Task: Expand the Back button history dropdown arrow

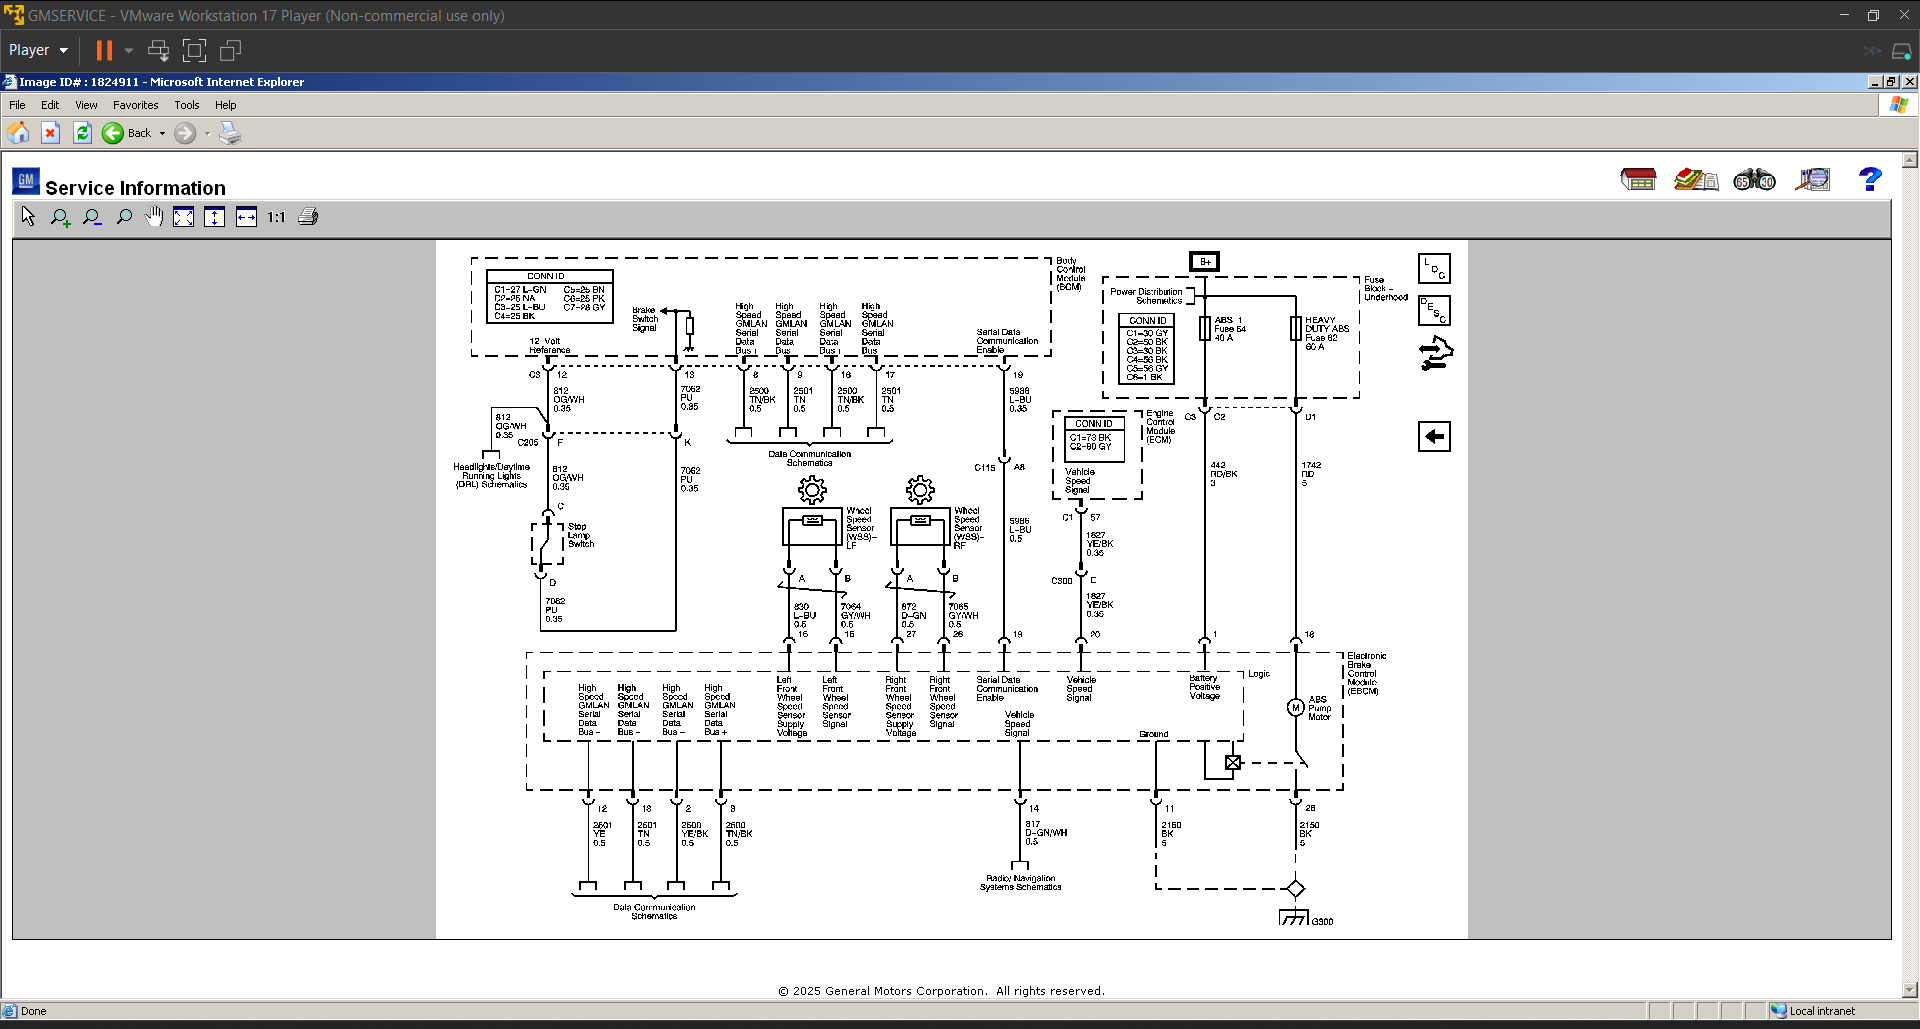Action: pyautogui.click(x=162, y=133)
